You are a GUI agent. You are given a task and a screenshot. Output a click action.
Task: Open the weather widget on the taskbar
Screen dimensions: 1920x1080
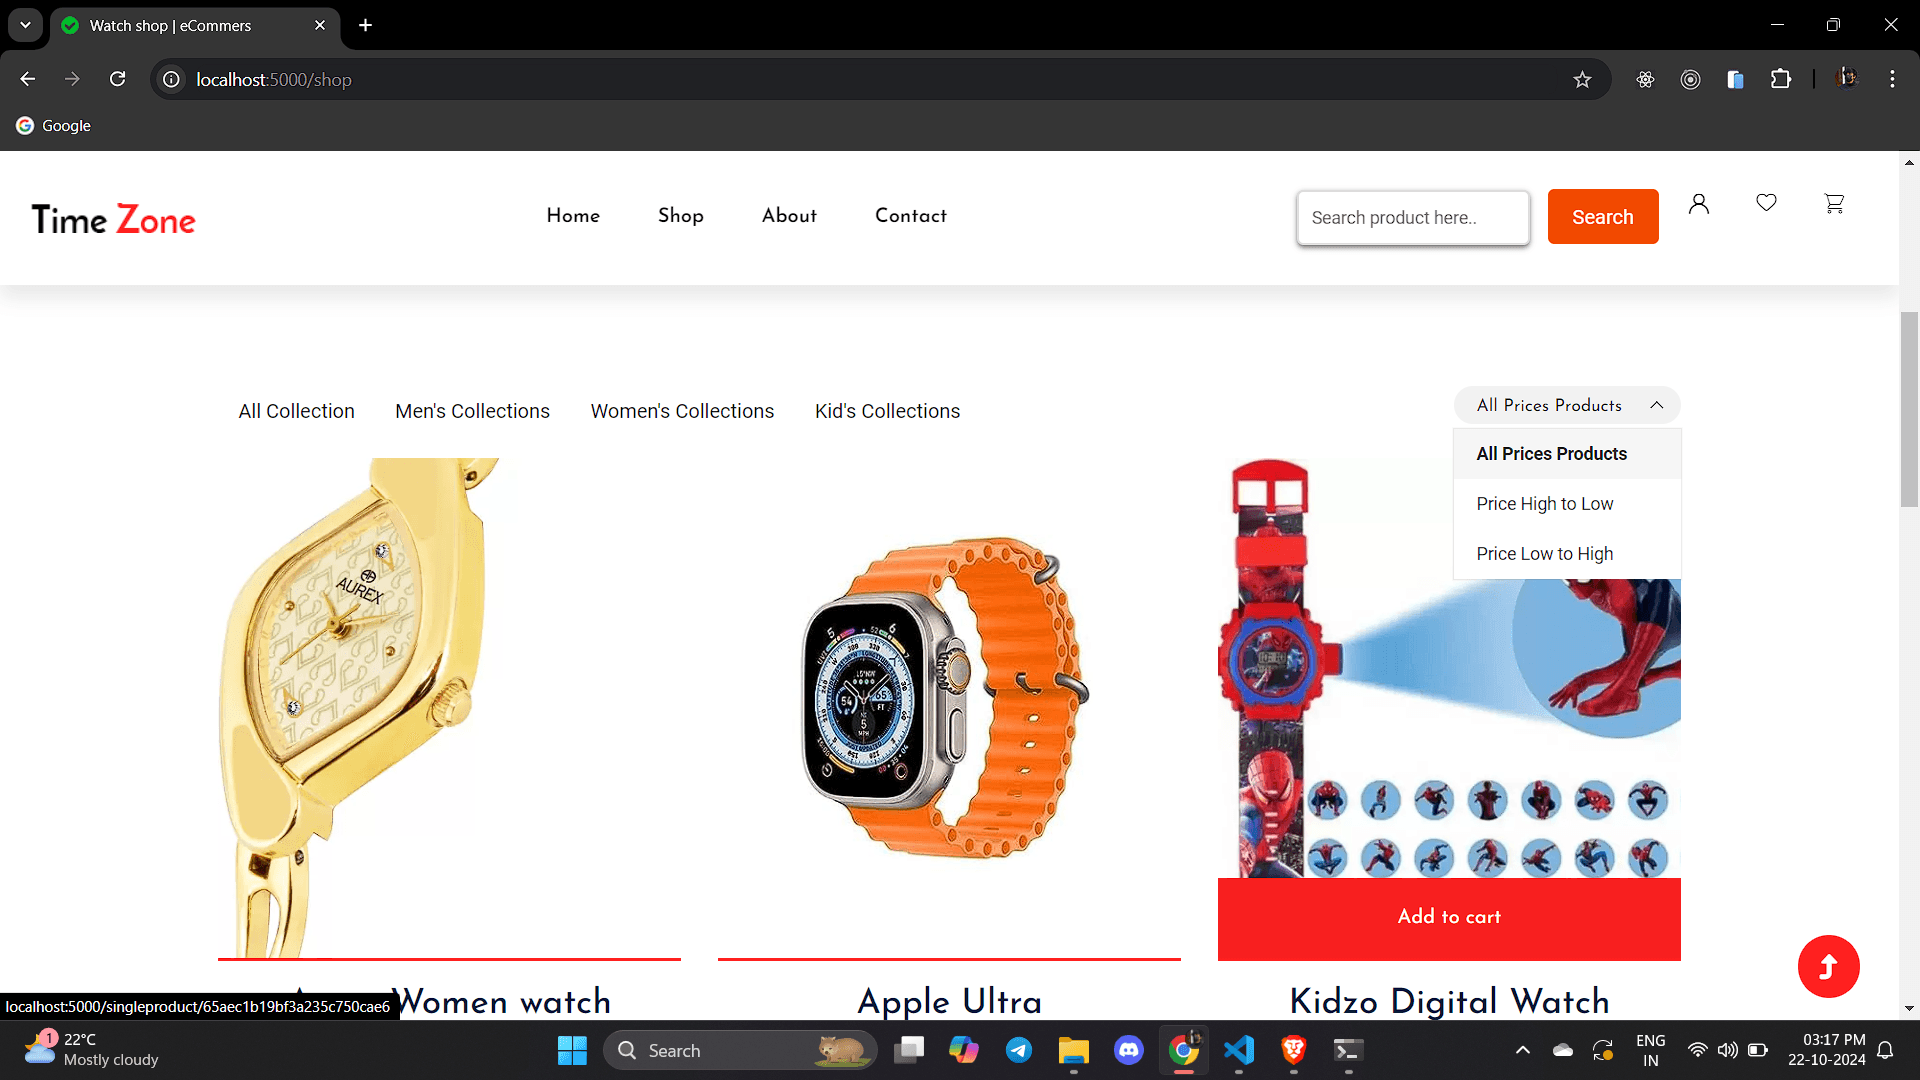tap(92, 1050)
